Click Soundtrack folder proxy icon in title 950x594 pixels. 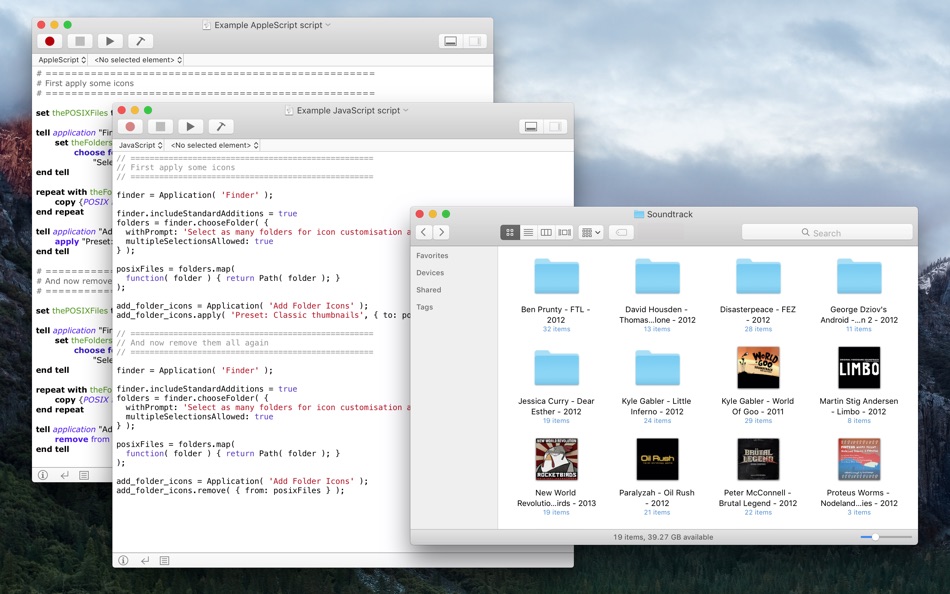[x=639, y=214]
